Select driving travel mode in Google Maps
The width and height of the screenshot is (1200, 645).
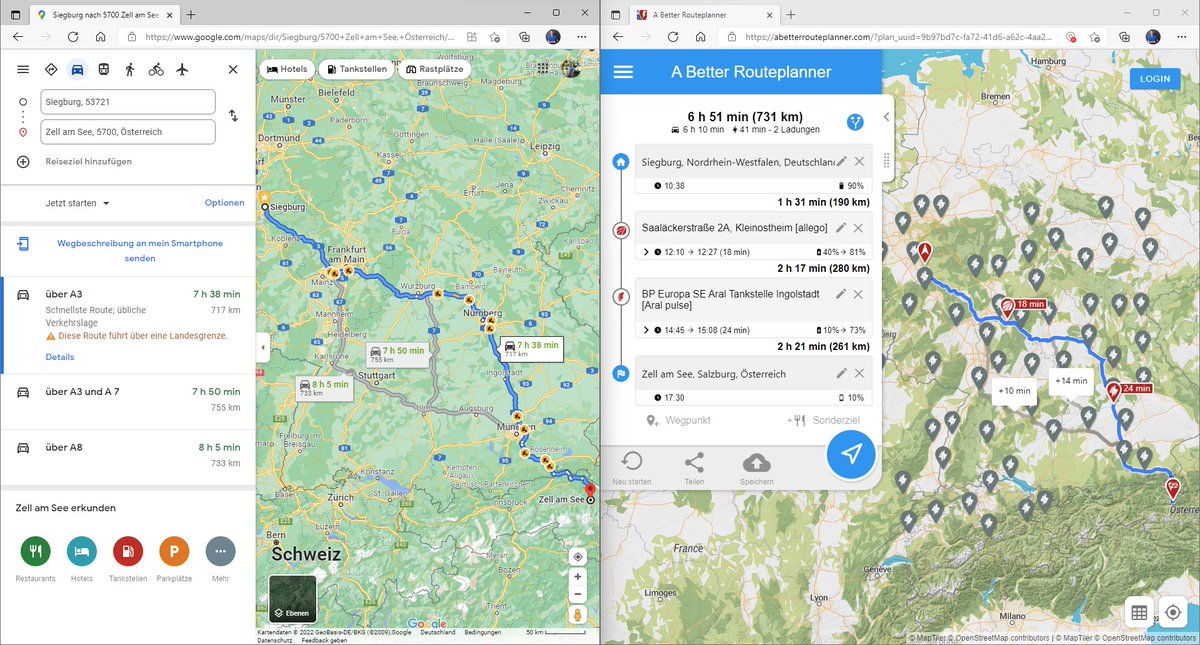point(77,69)
